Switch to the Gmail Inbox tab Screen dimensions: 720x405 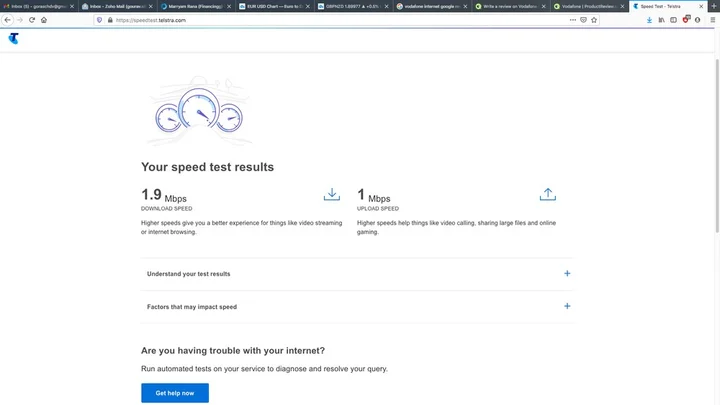pyautogui.click(x=39, y=6)
